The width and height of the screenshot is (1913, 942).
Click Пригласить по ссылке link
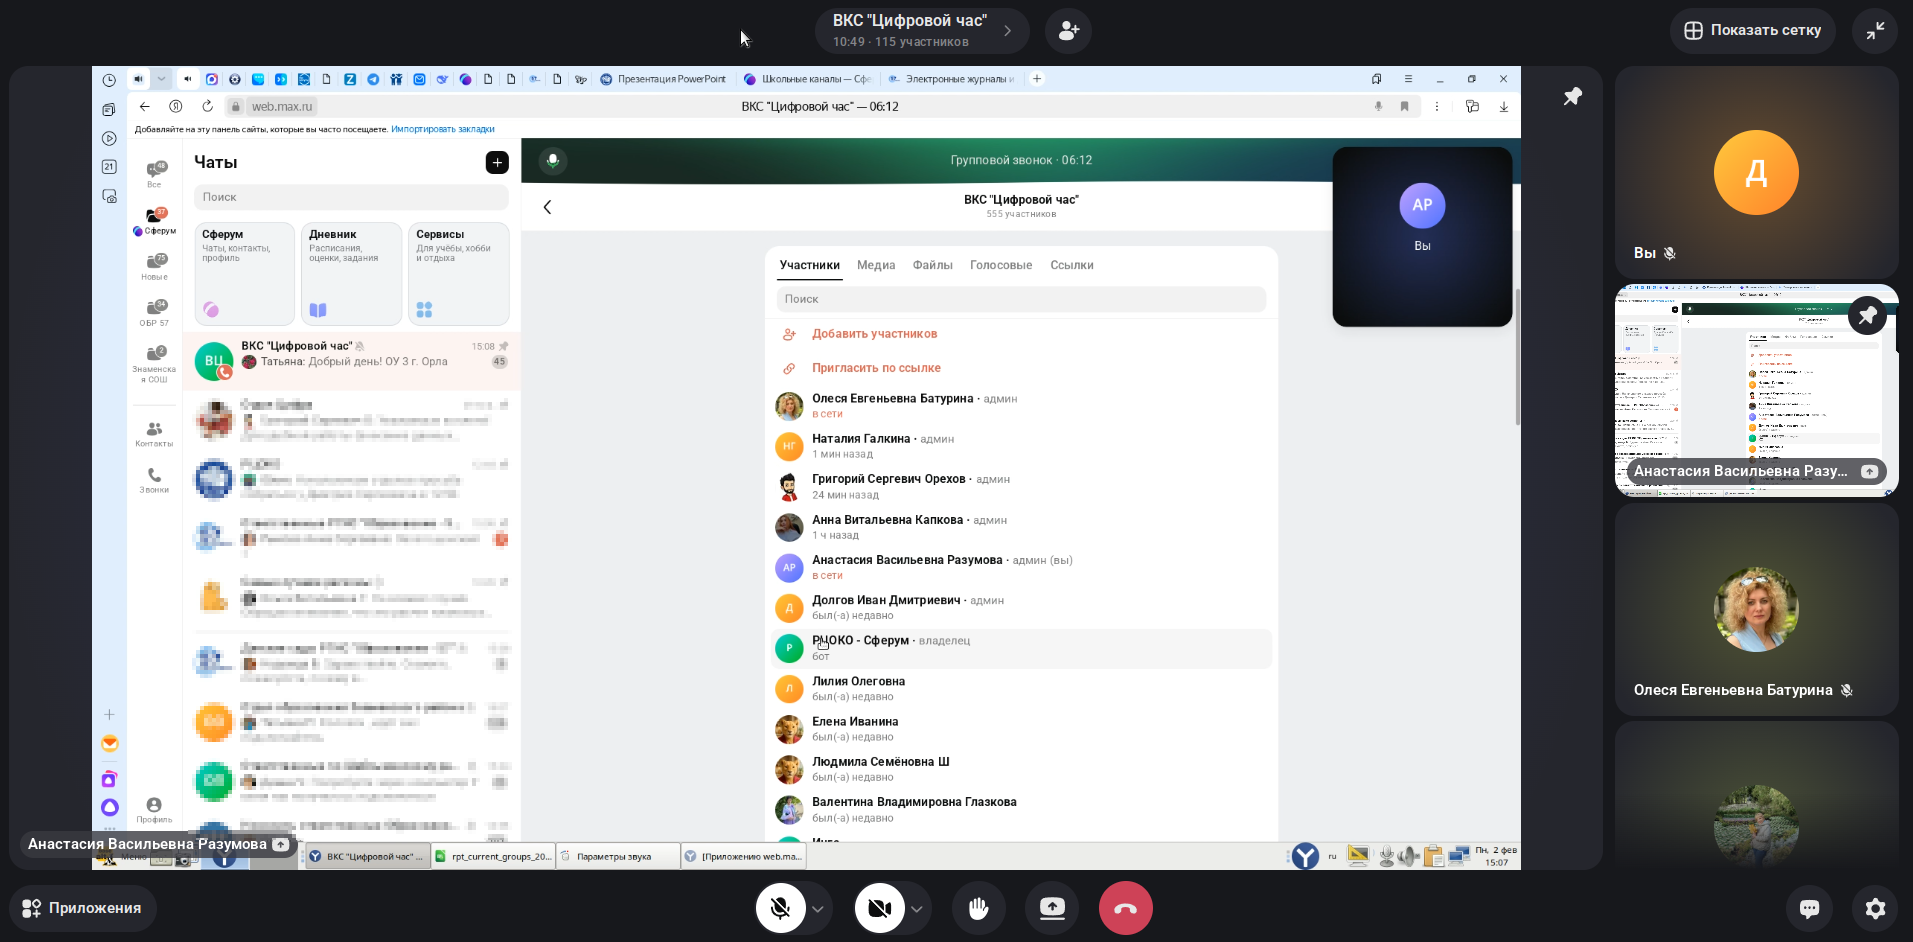point(876,368)
